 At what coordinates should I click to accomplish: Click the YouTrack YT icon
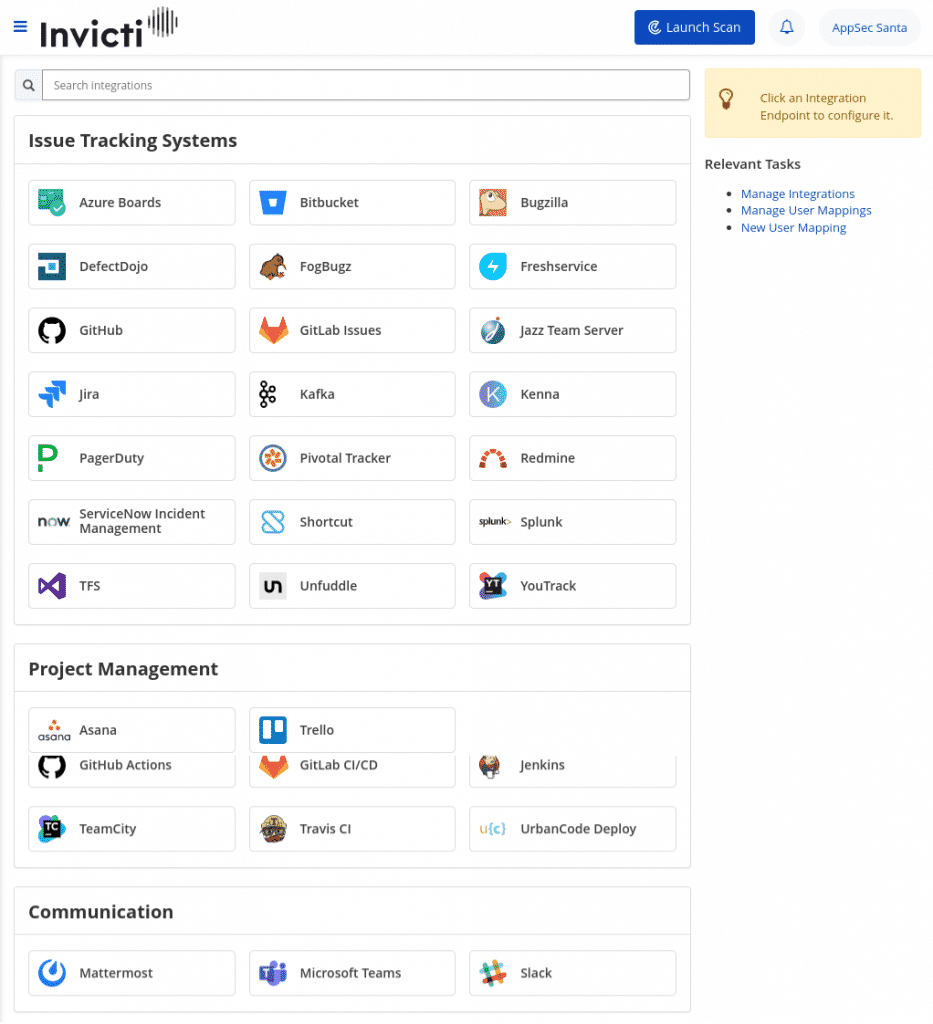[493, 586]
